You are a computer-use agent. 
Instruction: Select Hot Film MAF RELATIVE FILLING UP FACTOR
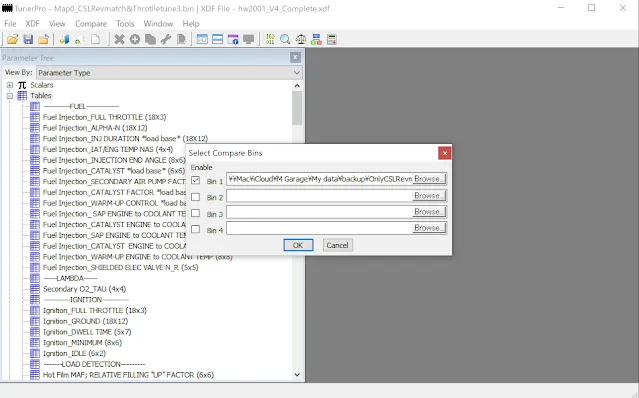click(x=128, y=375)
